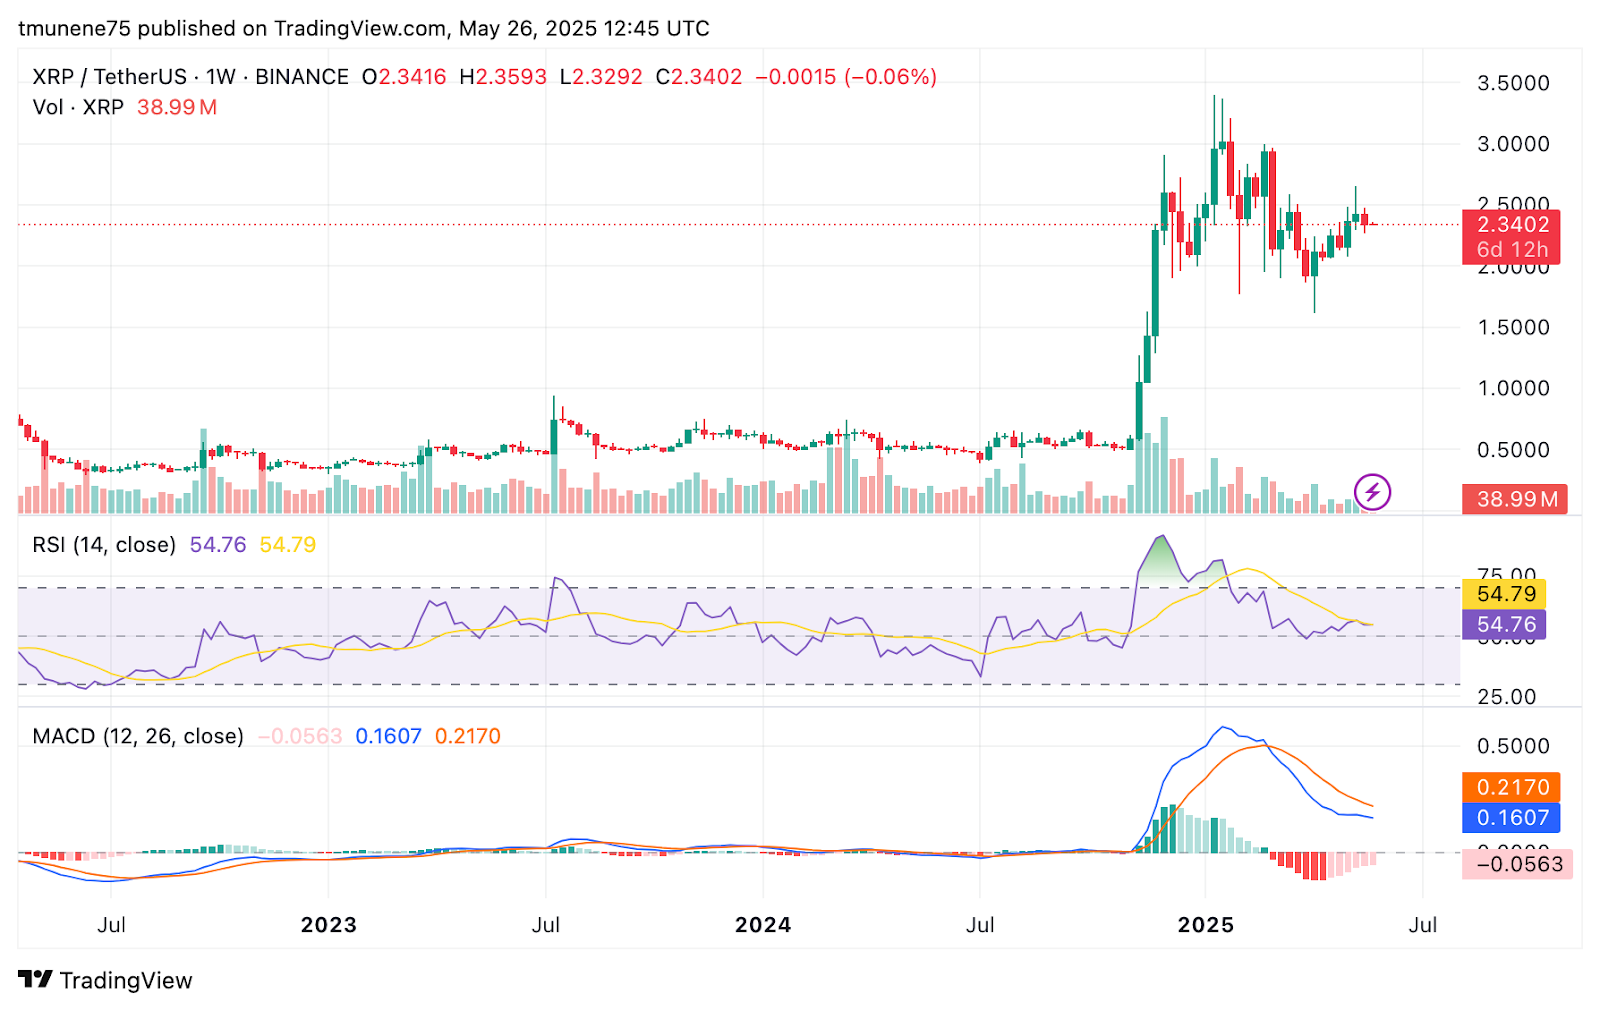Image resolution: width=1600 pixels, height=1011 pixels.
Task: Click the 2025 label on the time axis
Action: click(1206, 925)
